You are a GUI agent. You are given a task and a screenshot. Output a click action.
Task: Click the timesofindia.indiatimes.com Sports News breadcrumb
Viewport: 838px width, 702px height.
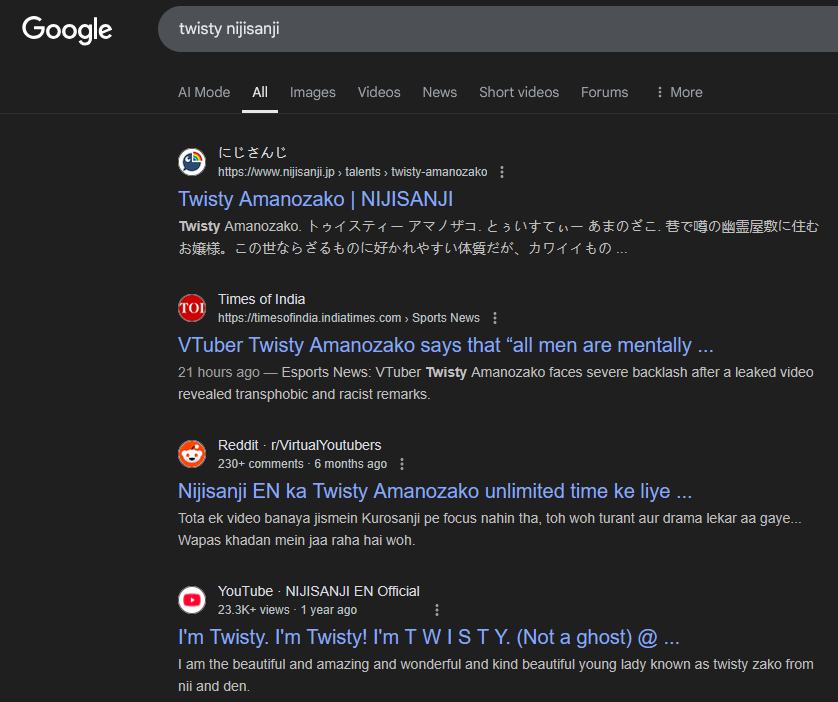[x=349, y=318]
